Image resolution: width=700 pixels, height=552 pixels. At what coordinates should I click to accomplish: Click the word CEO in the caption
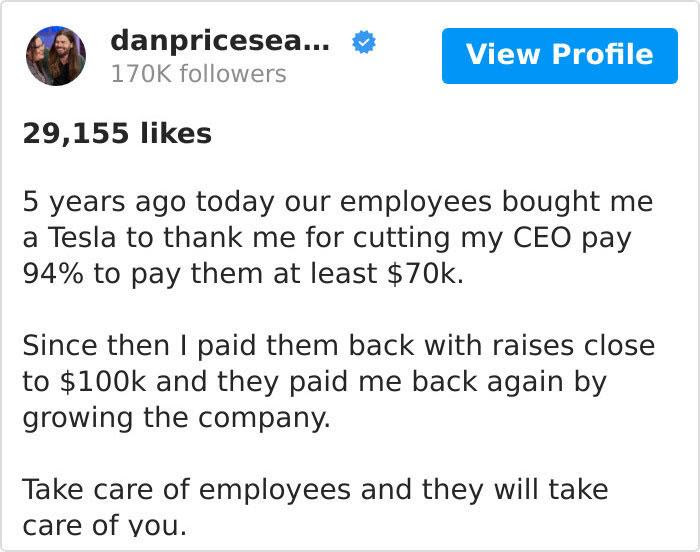click(542, 238)
